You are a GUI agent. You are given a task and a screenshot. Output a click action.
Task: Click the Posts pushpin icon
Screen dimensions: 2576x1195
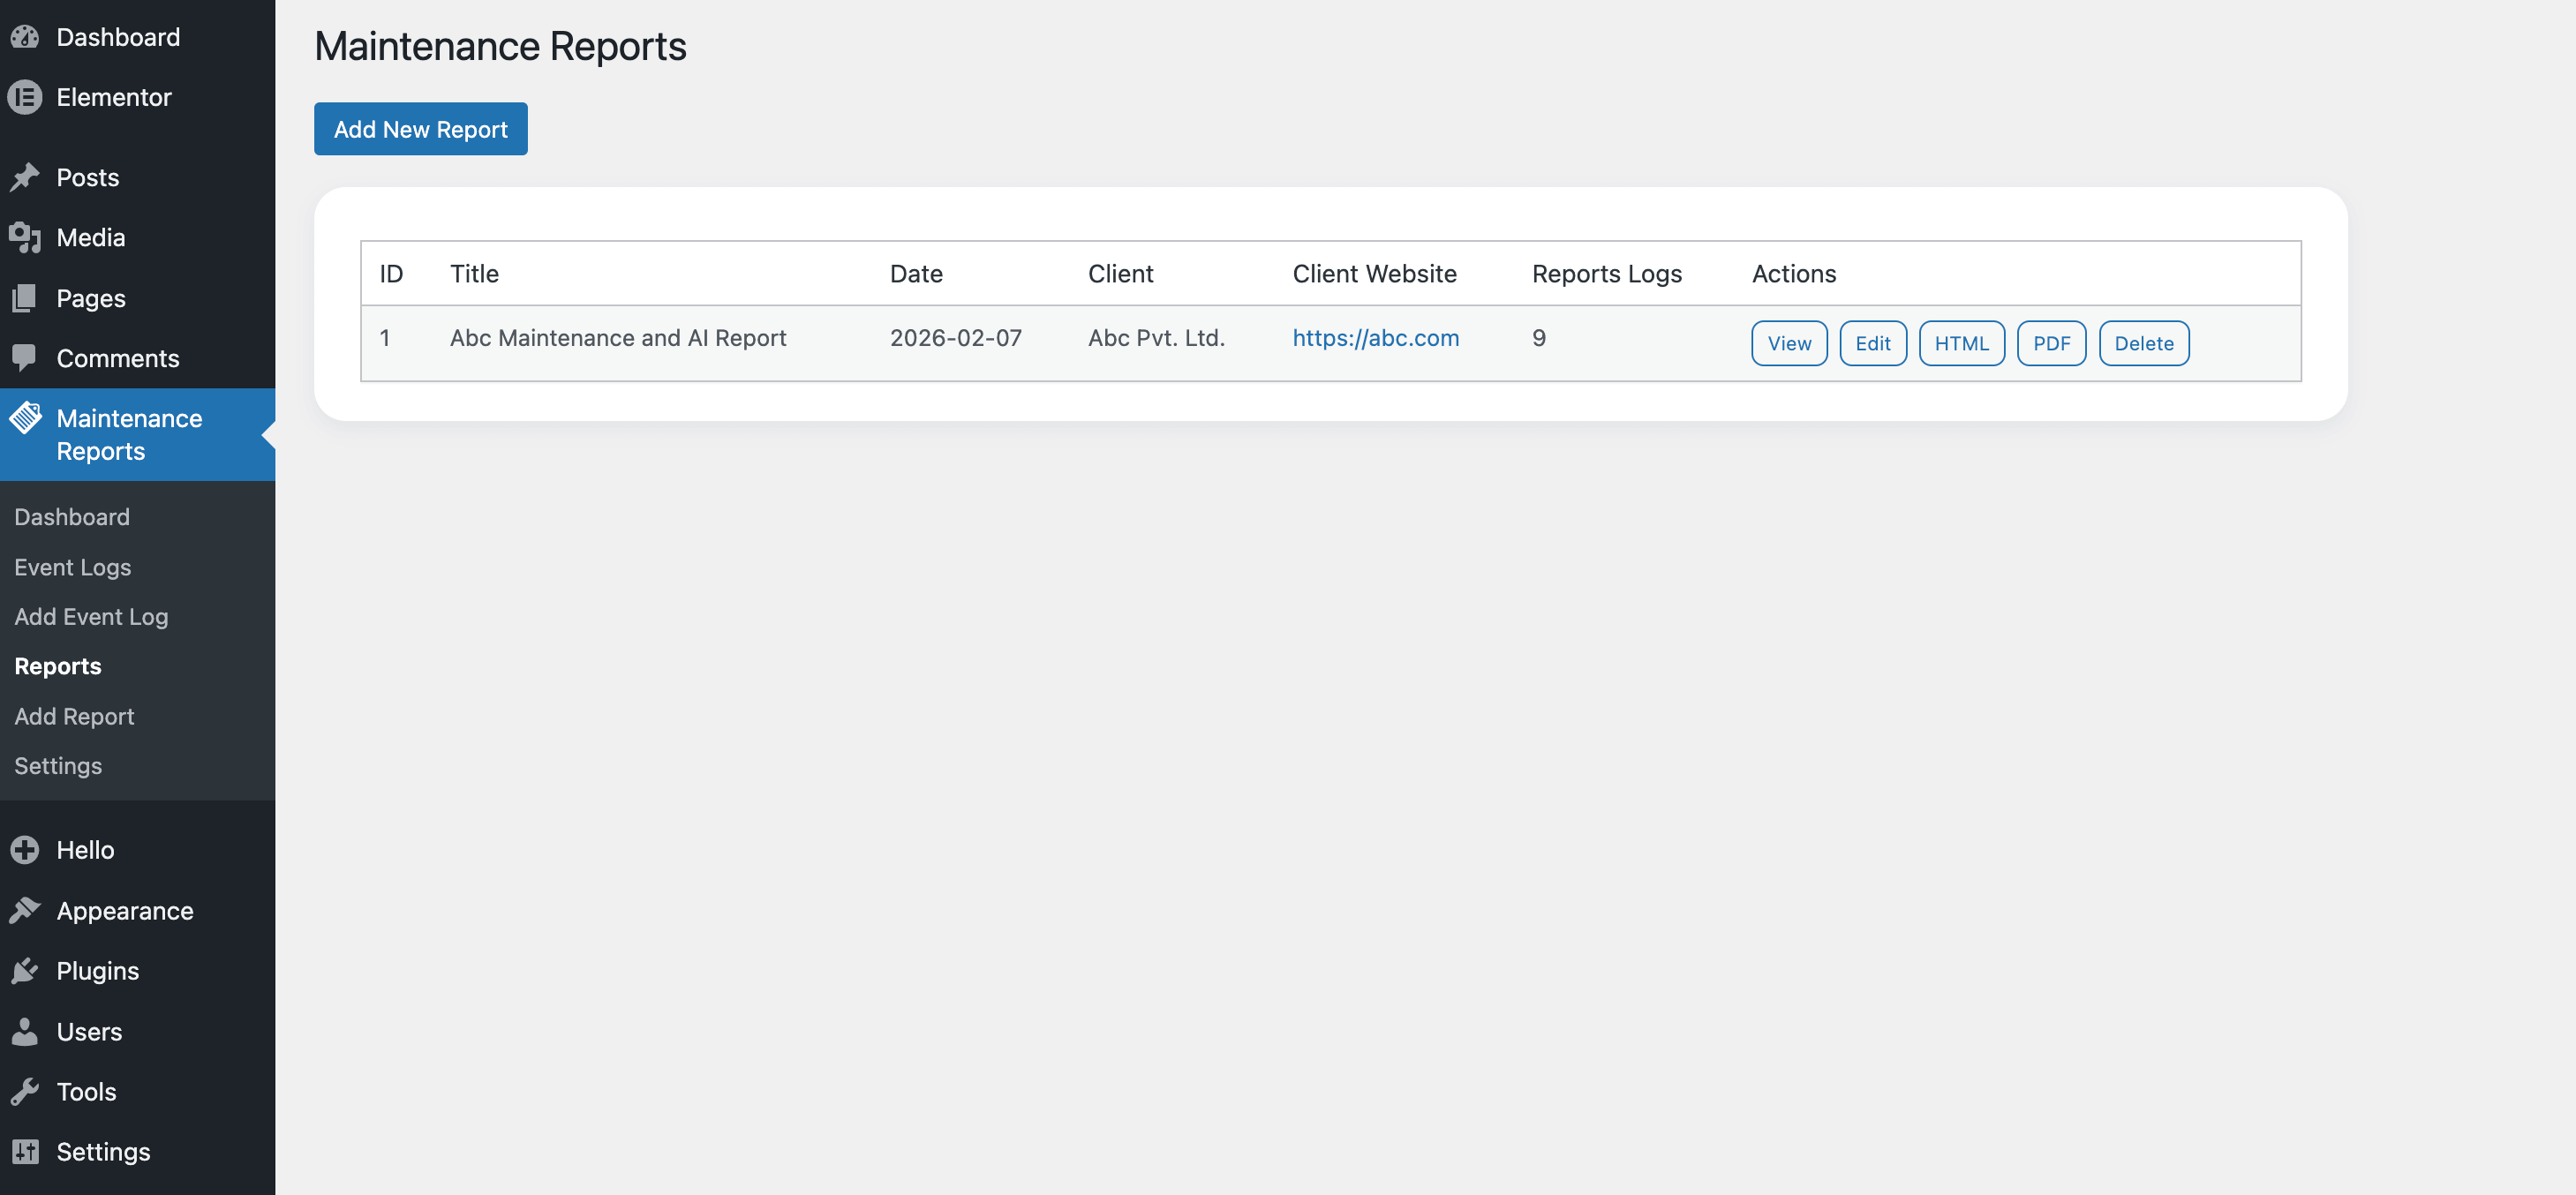tap(25, 177)
